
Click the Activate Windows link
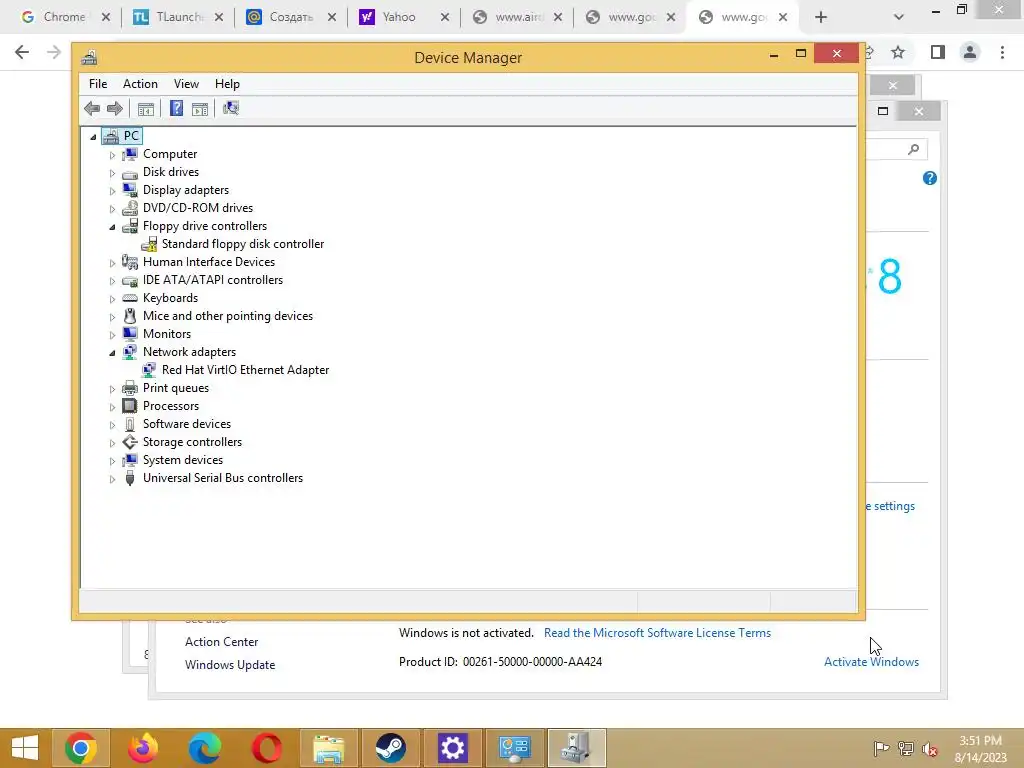(871, 662)
